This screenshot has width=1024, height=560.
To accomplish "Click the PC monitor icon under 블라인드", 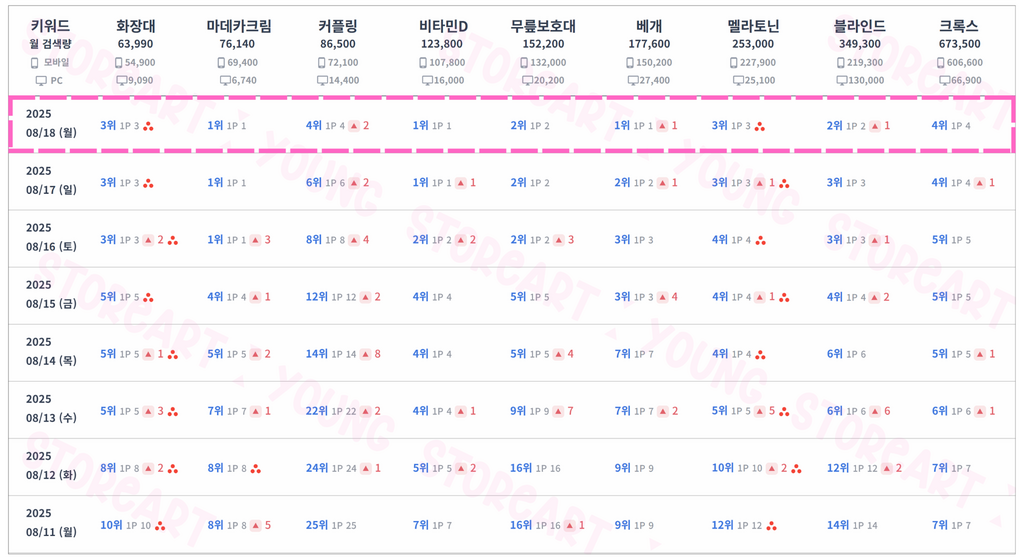I will [x=842, y=80].
